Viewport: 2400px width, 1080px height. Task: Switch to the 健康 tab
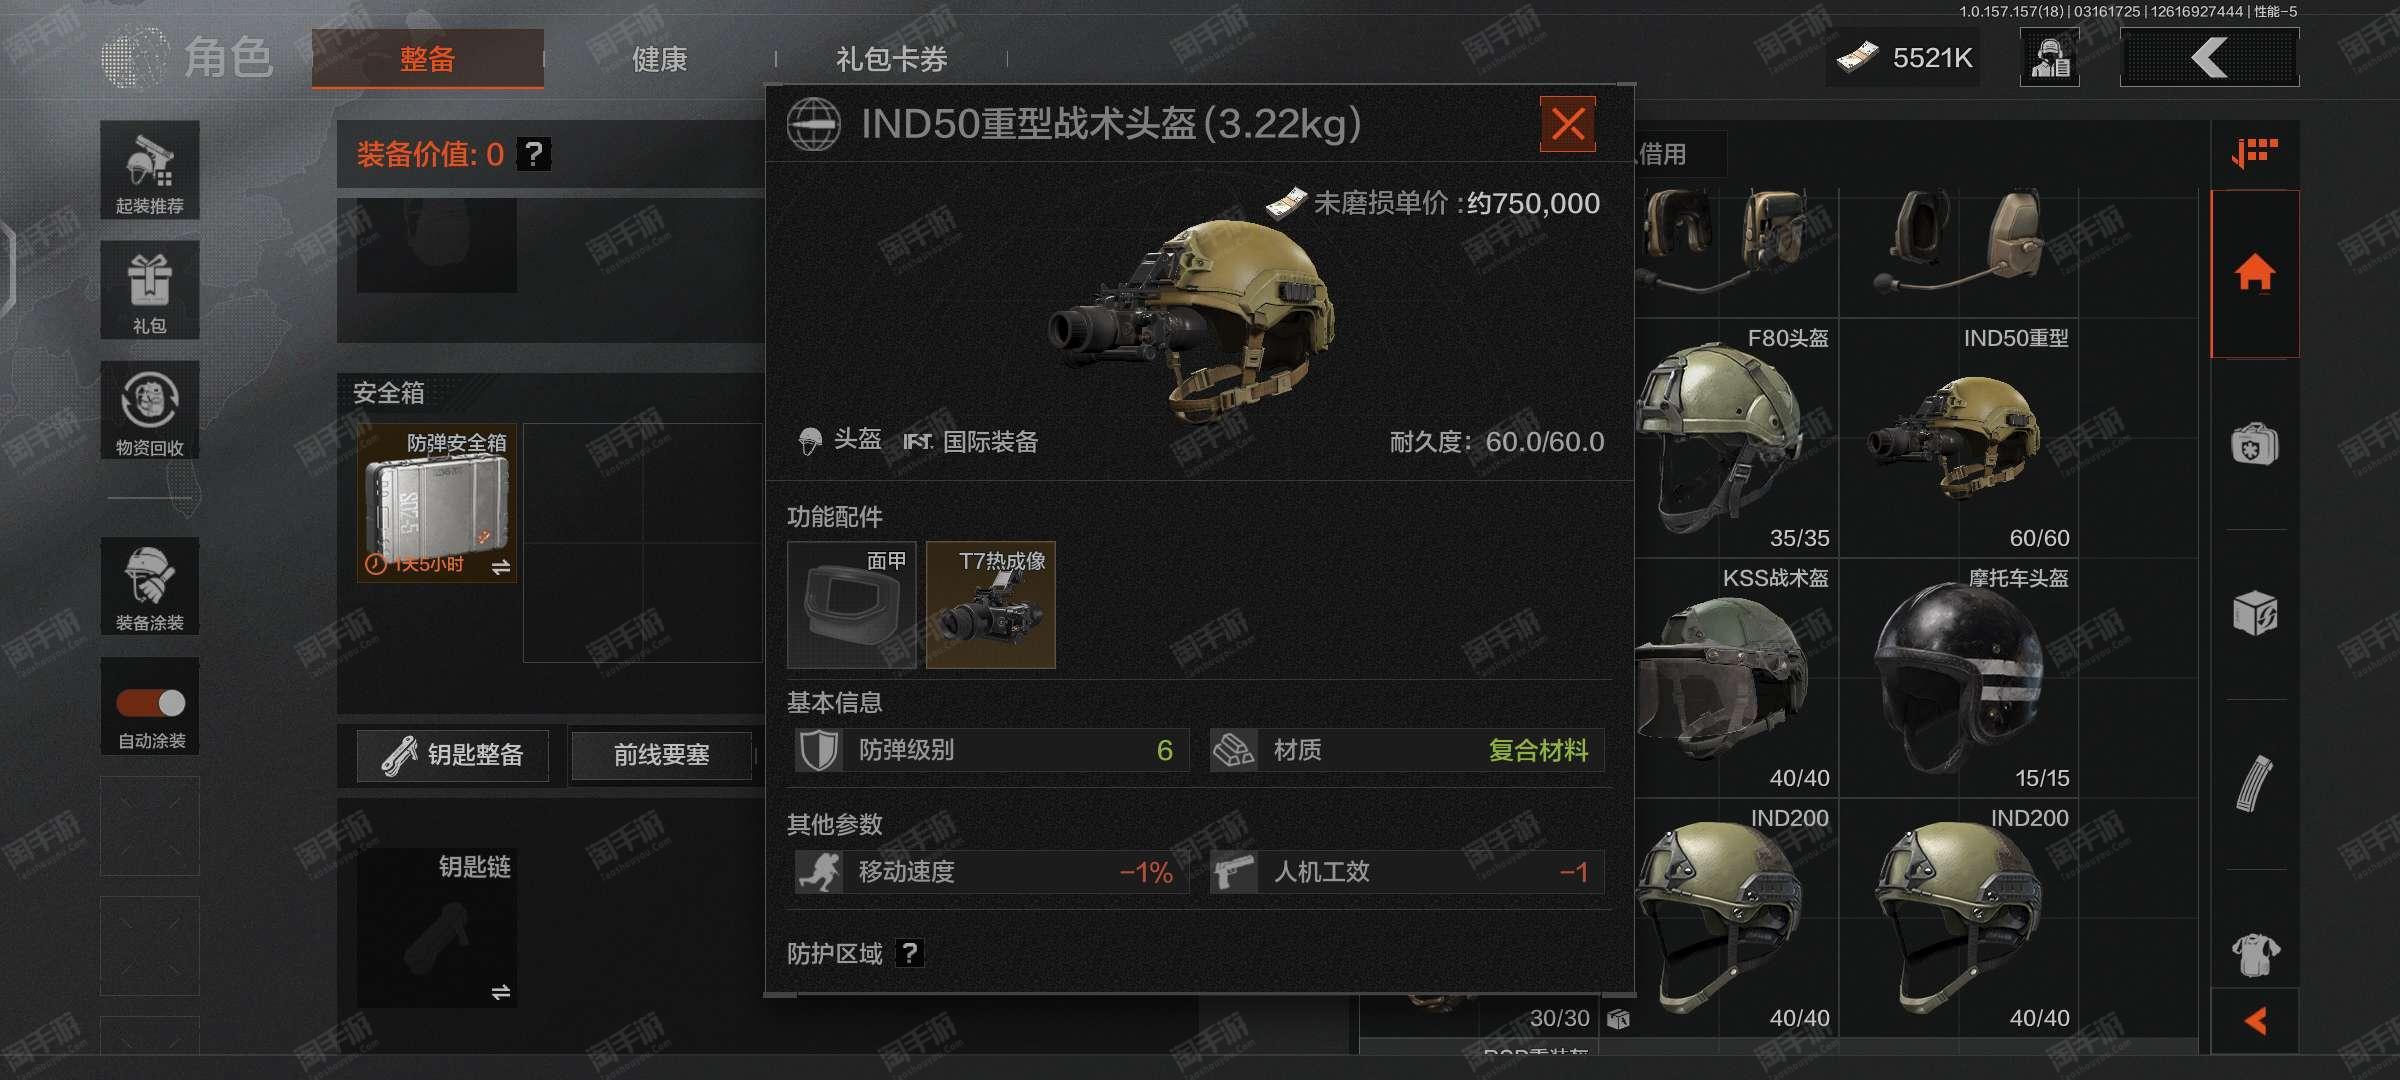660,59
